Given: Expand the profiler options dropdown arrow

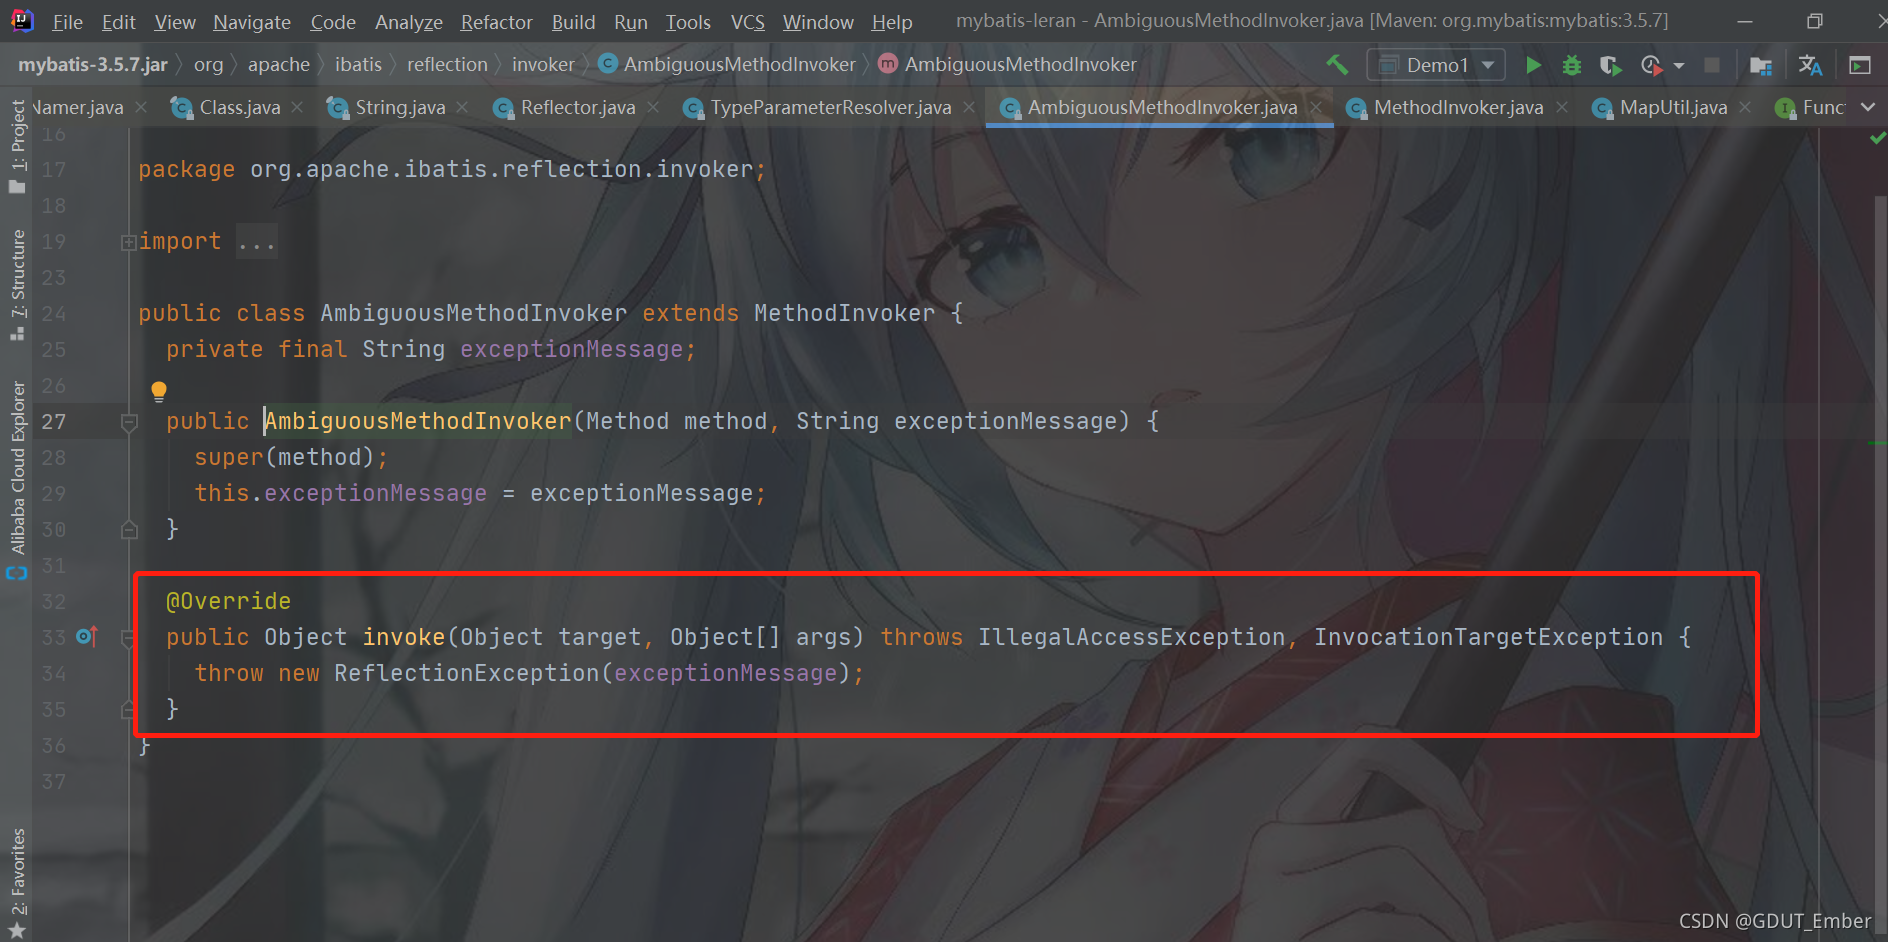Looking at the screenshot, I should [x=1679, y=66].
